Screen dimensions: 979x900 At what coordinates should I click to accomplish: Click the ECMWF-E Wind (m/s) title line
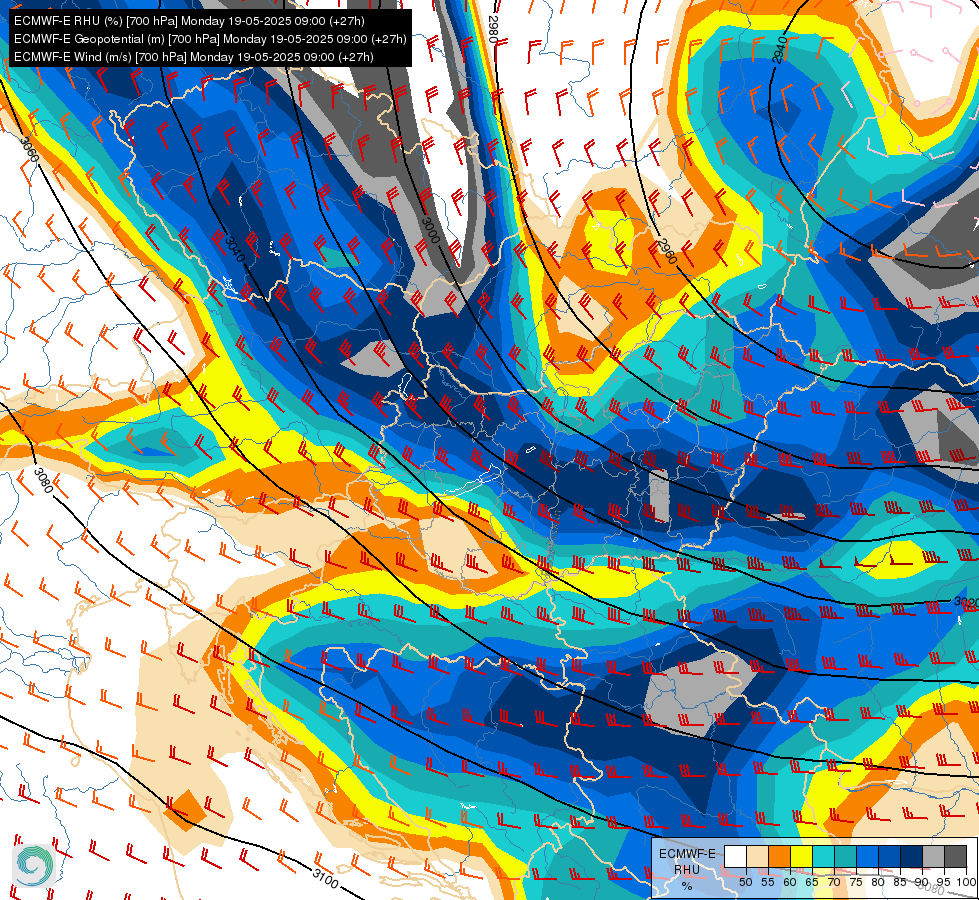tap(194, 57)
